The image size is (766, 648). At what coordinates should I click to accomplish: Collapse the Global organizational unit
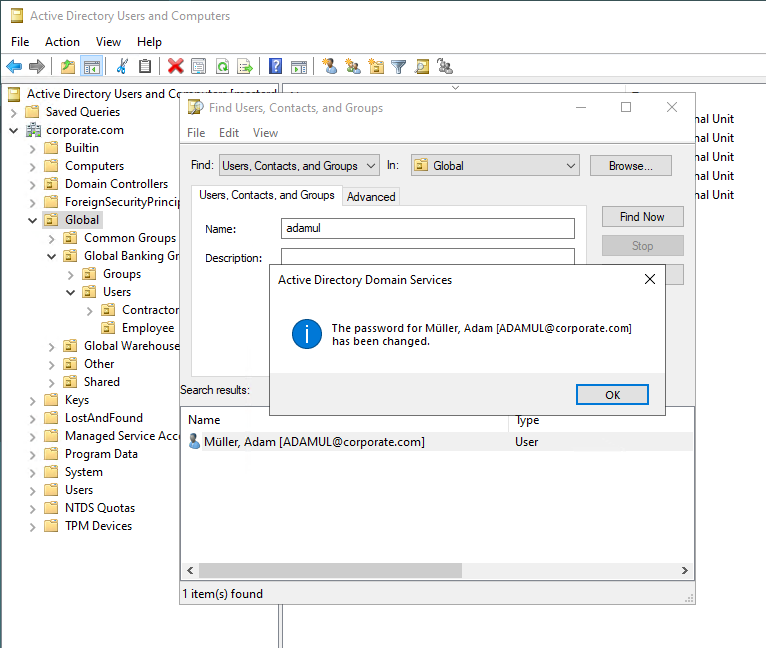(32, 220)
